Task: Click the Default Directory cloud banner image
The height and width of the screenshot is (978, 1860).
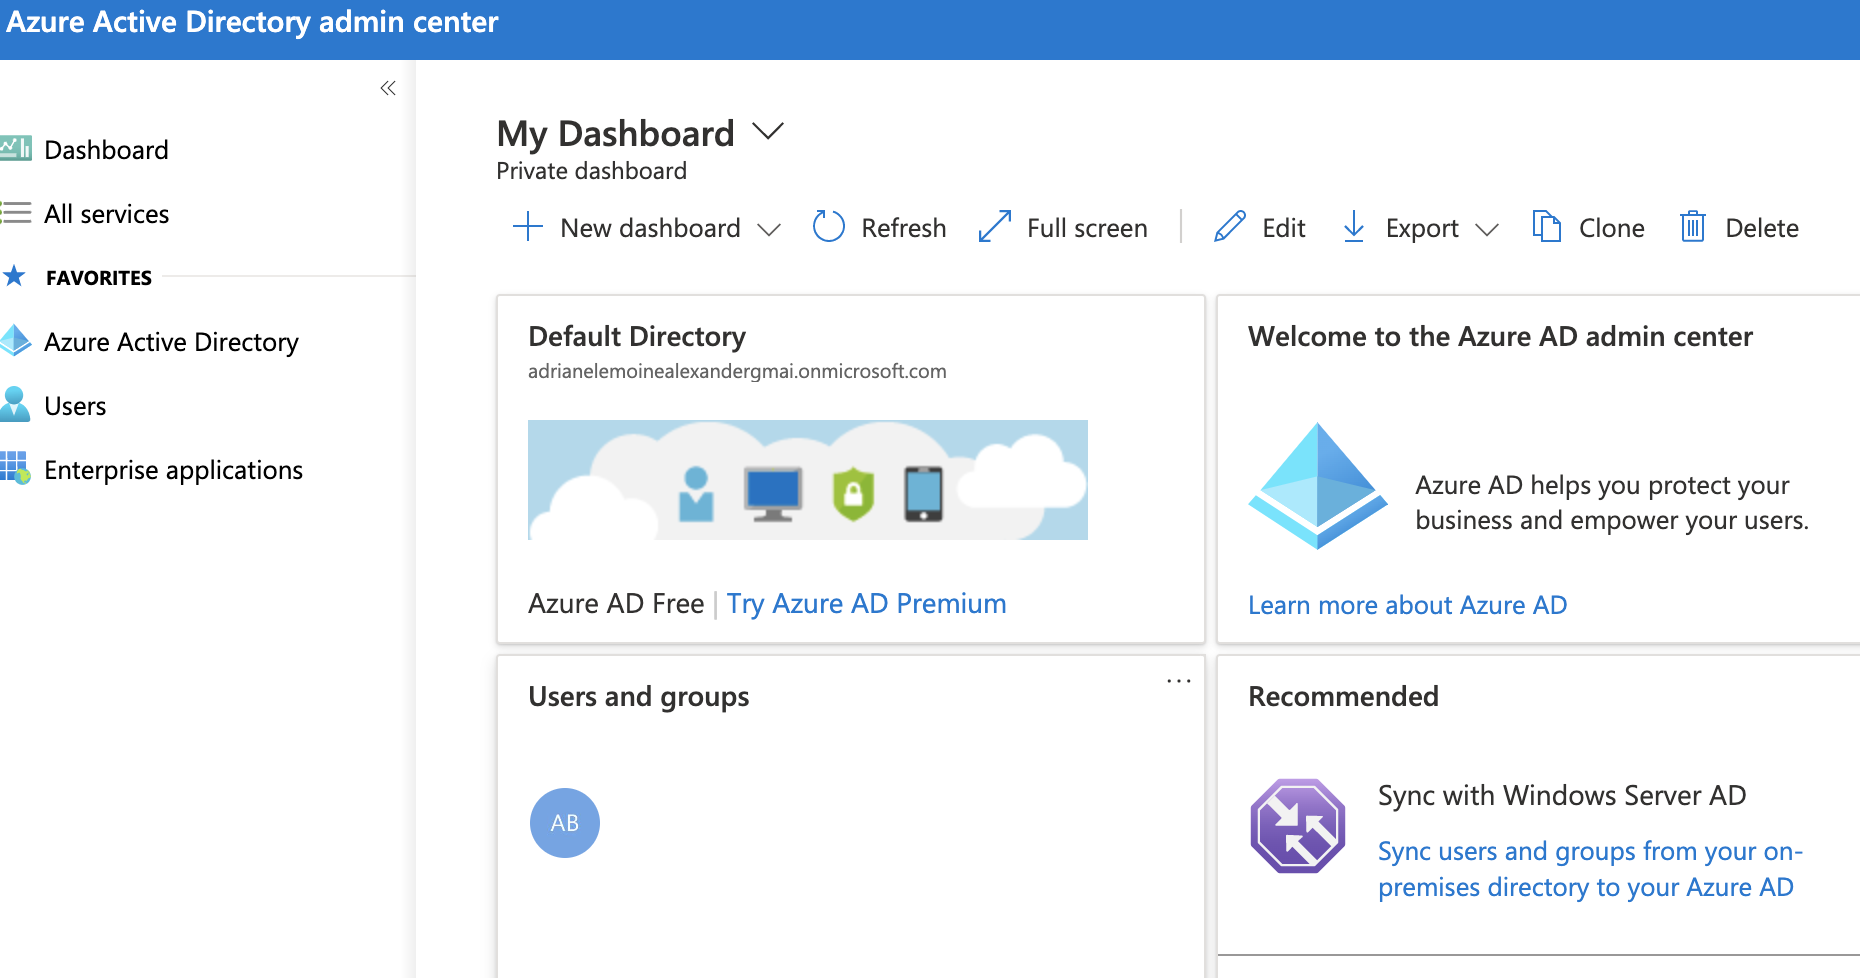Action: pyautogui.click(x=807, y=480)
